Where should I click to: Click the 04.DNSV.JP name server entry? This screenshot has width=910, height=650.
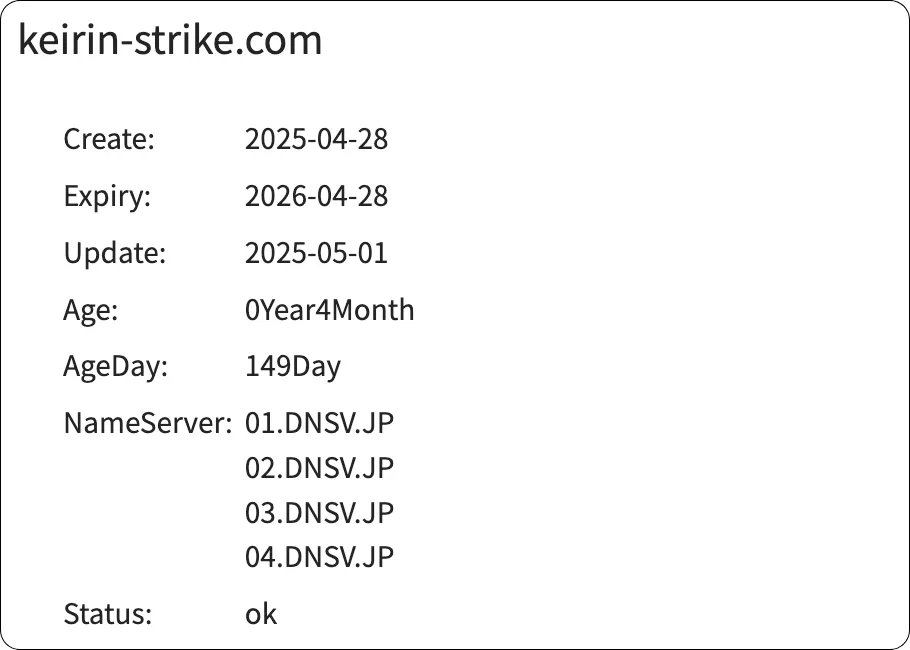pyautogui.click(x=320, y=557)
